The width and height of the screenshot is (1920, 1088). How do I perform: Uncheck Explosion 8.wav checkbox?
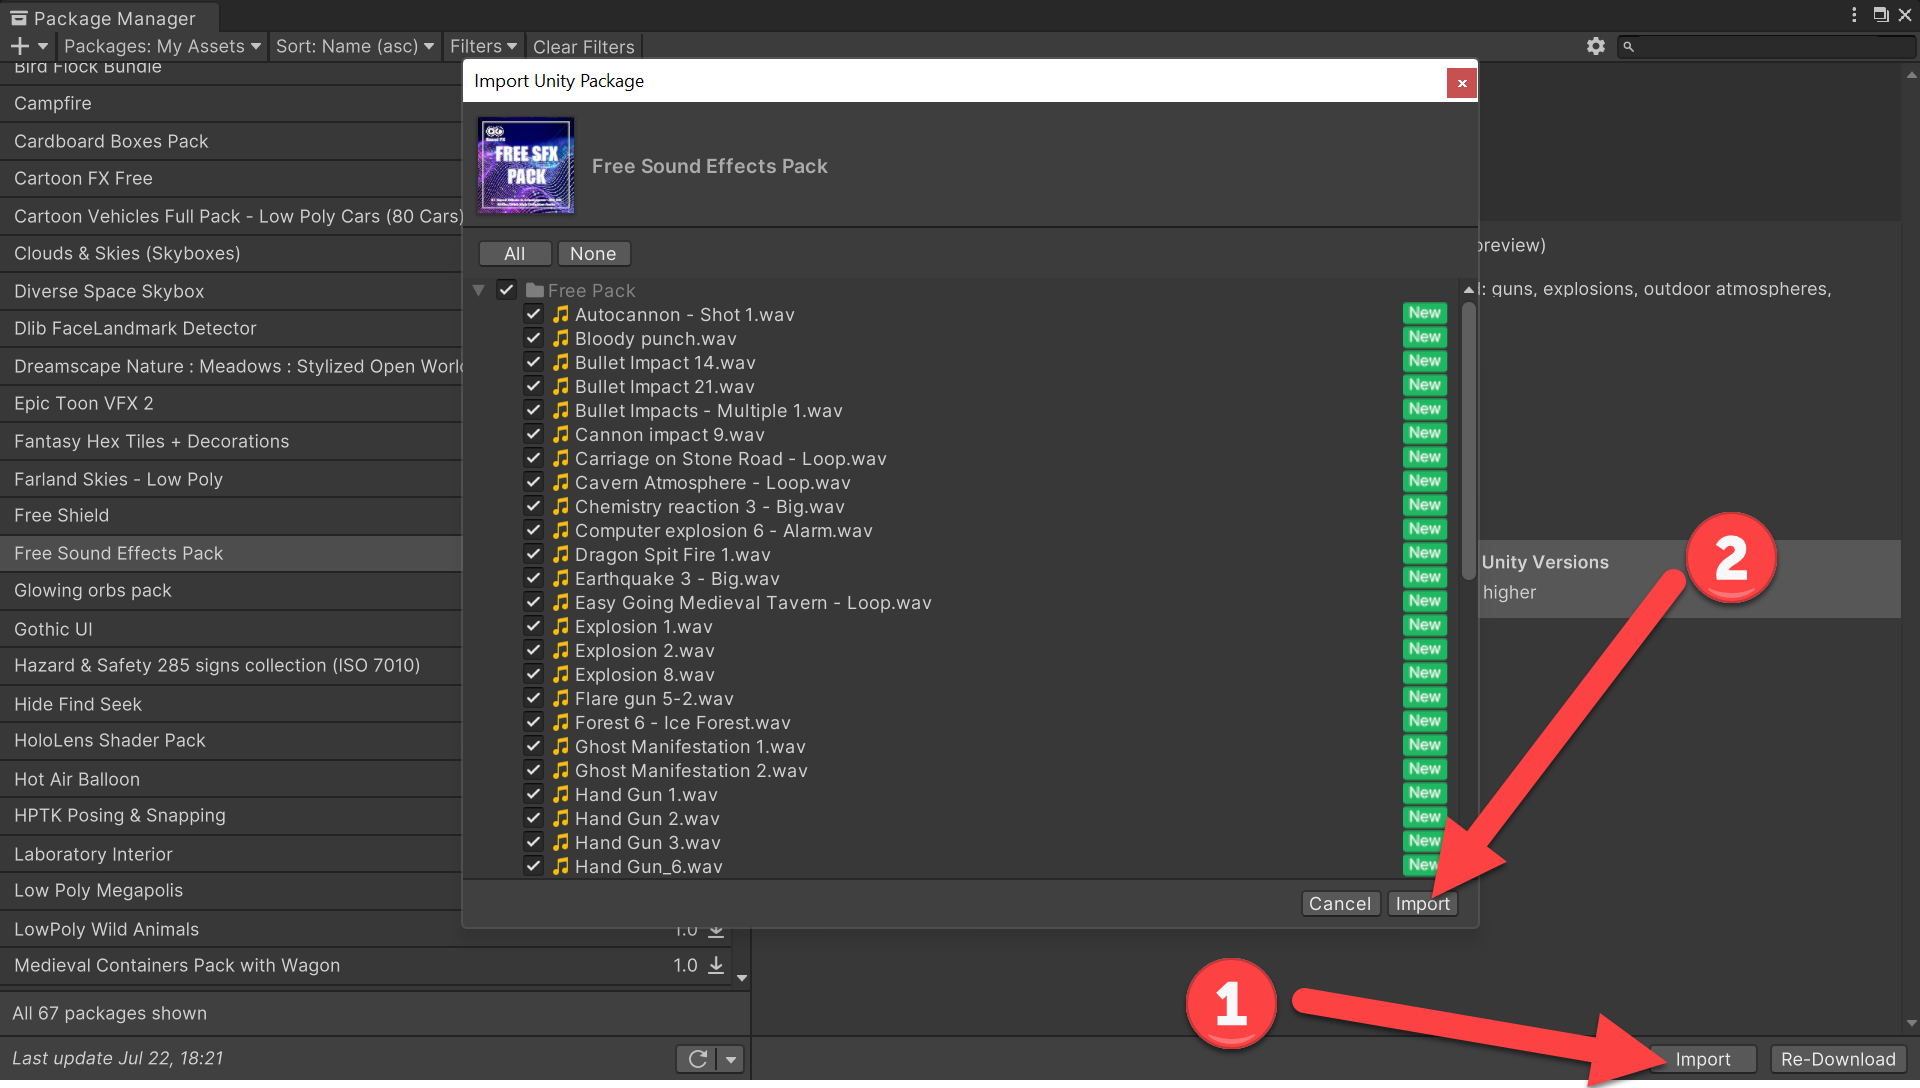coord(534,674)
